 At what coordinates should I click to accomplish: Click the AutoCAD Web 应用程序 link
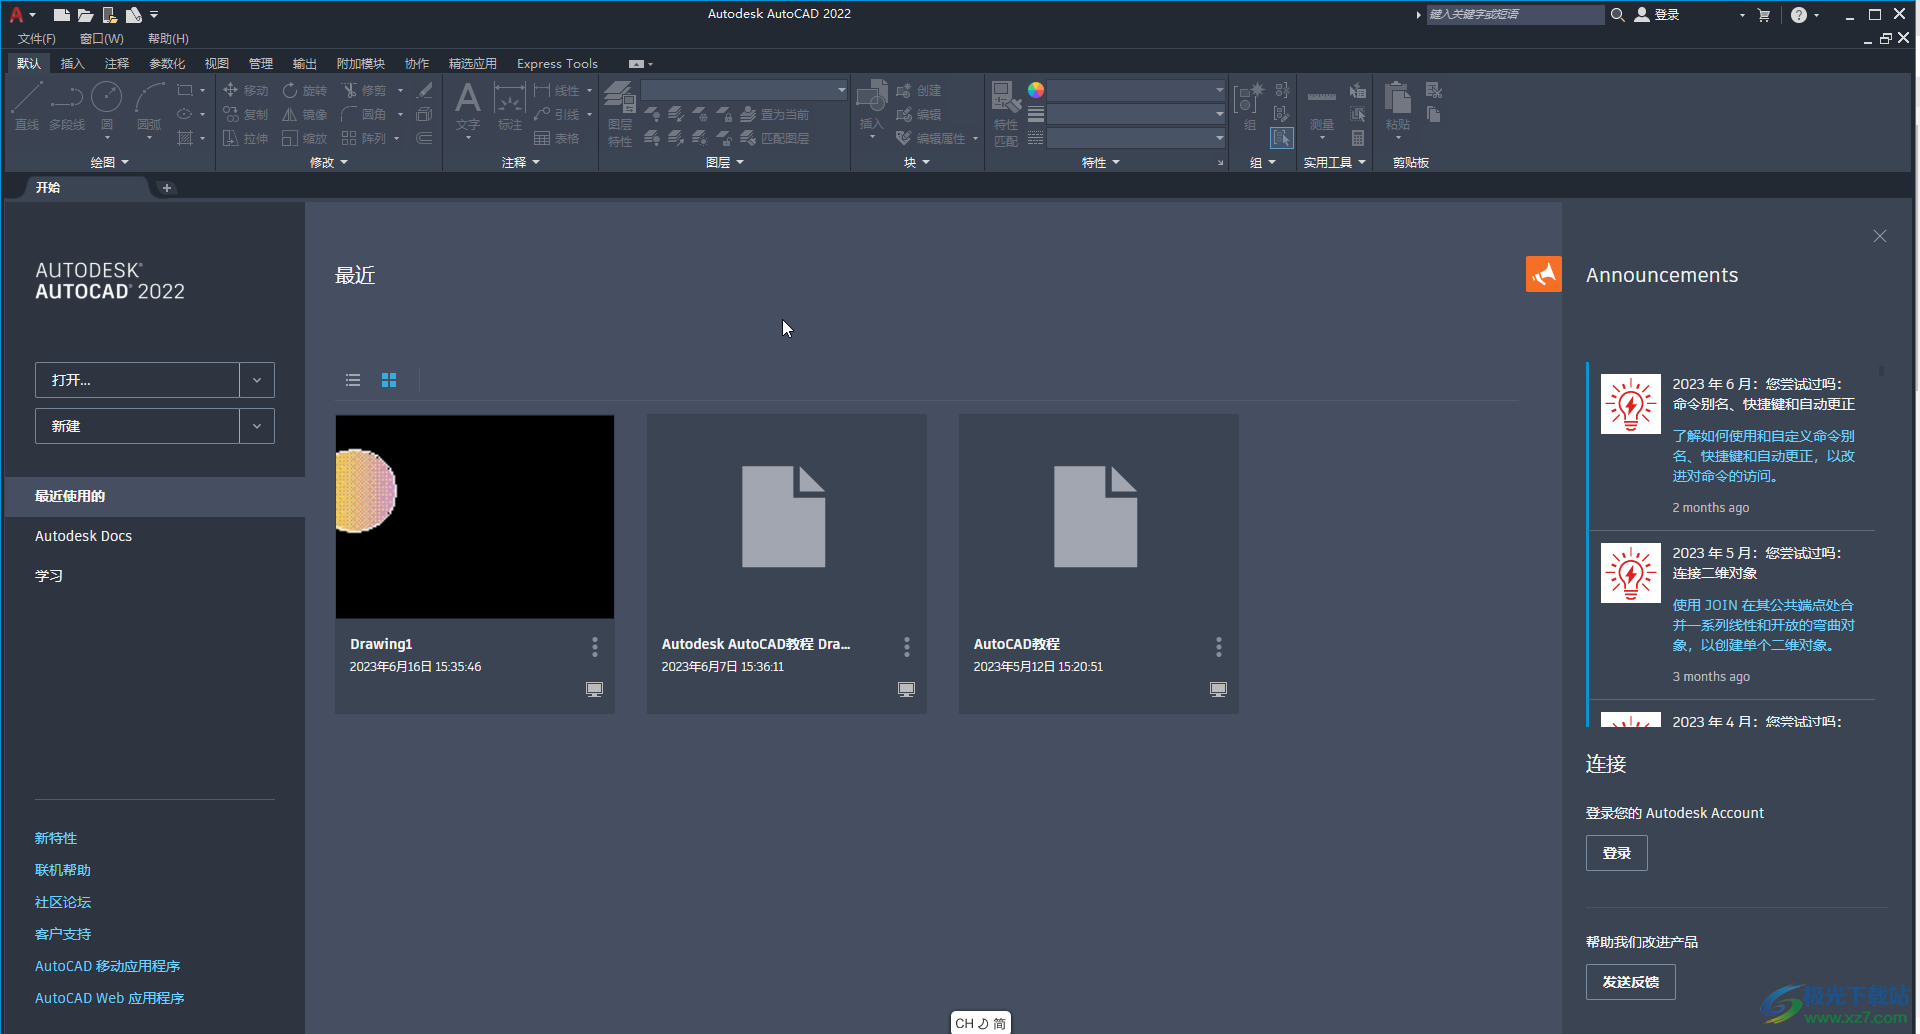110,998
